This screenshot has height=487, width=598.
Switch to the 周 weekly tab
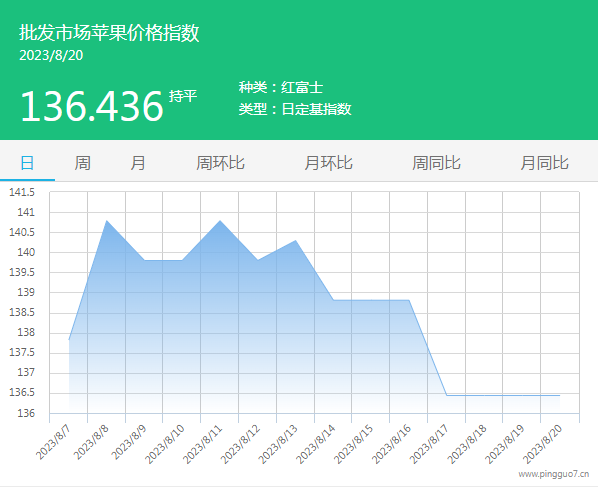(x=82, y=163)
